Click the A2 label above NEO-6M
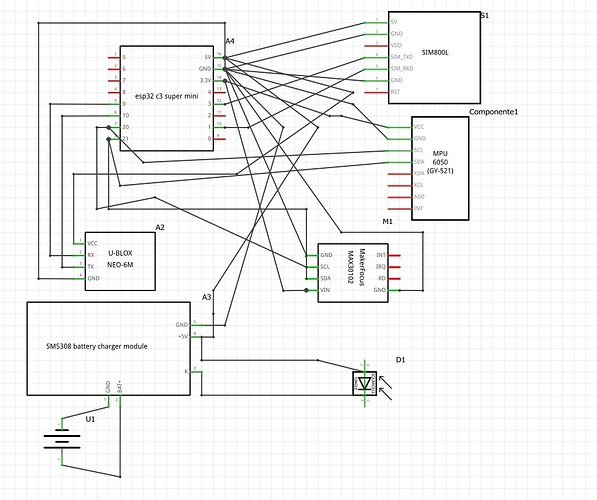This screenshot has height=500, width=597. 160,227
